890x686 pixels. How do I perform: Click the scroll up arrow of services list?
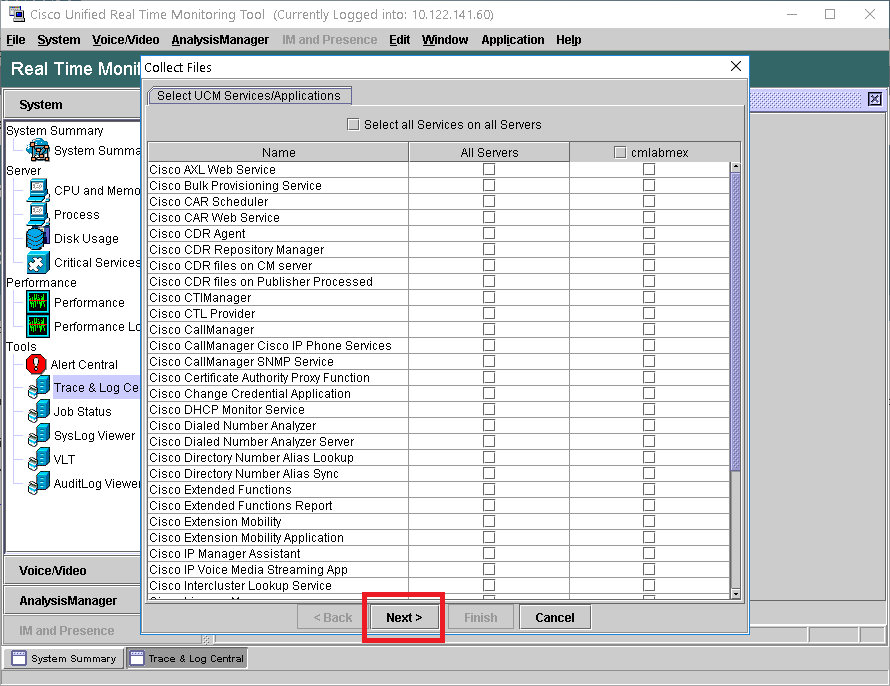(736, 167)
